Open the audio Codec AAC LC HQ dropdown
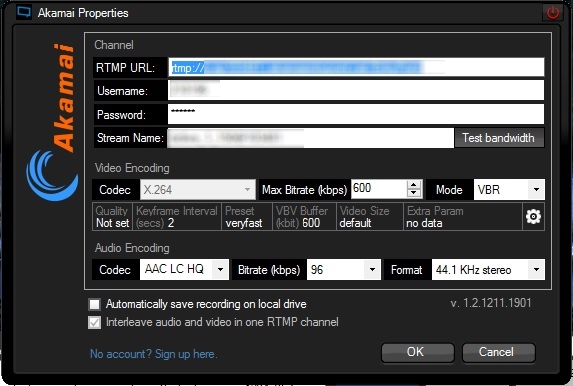This screenshot has height=386, width=573. [x=184, y=269]
